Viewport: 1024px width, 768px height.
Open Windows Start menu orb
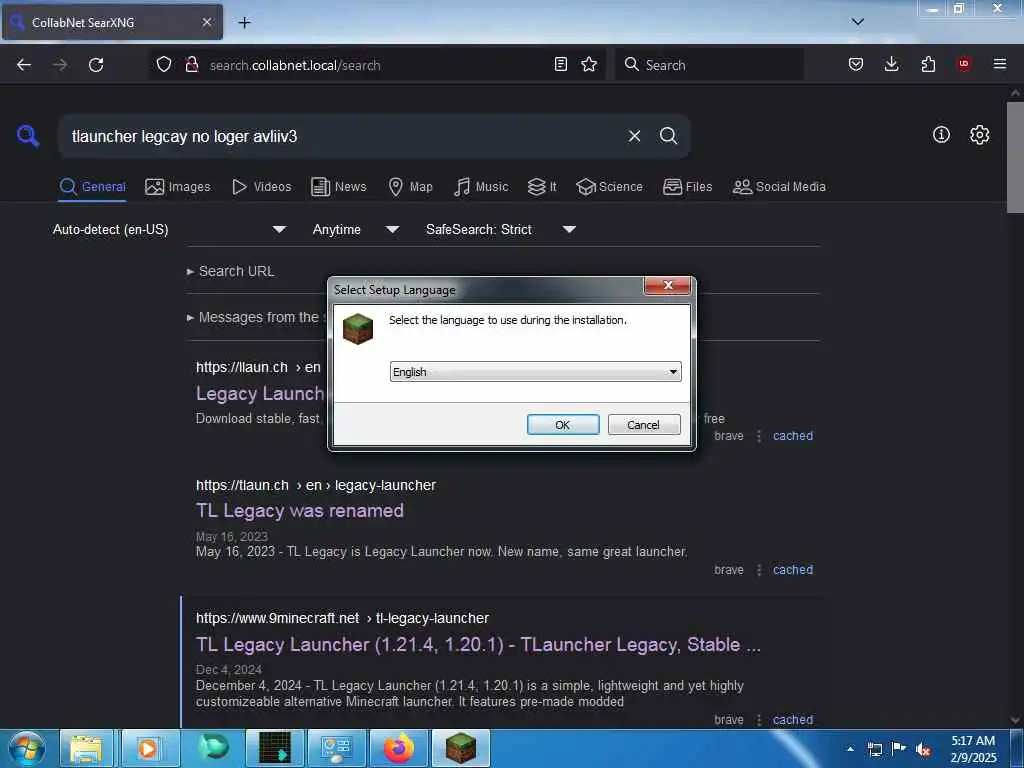[27, 748]
